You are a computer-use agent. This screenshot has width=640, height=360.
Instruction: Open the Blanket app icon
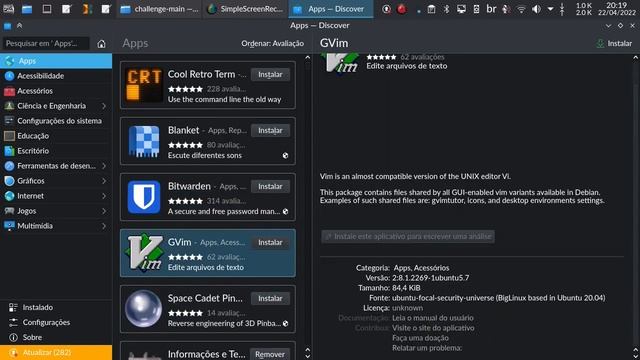point(144,141)
